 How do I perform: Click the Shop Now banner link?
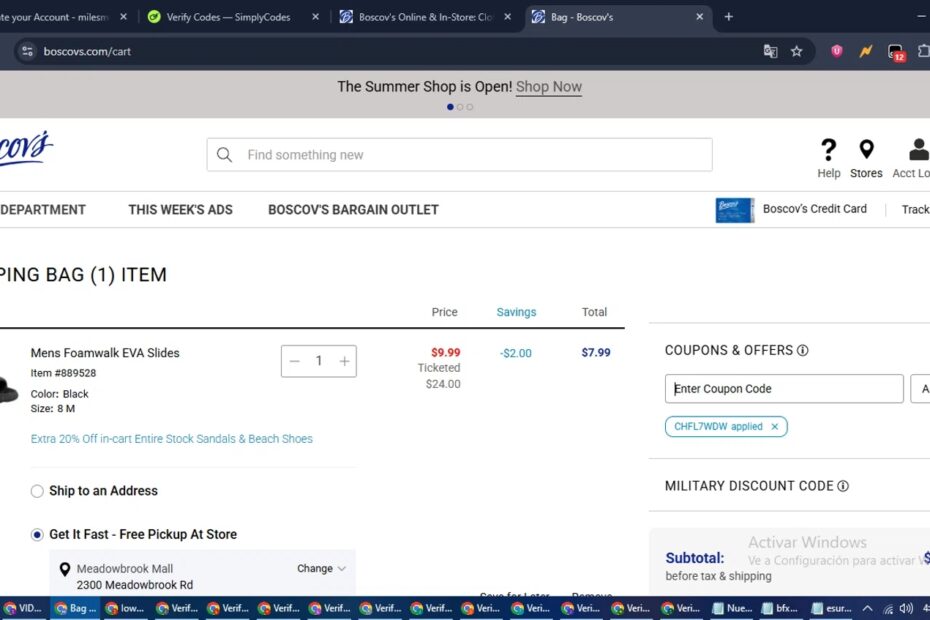(x=549, y=87)
